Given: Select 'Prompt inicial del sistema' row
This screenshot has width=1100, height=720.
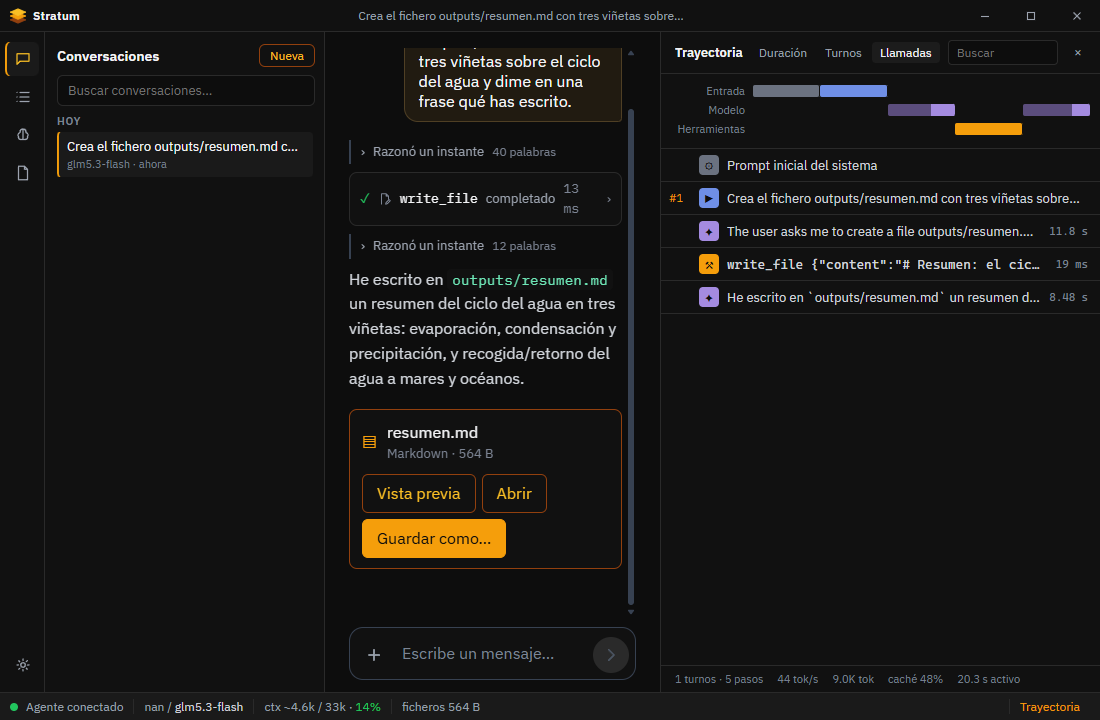Looking at the screenshot, I should pos(880,166).
